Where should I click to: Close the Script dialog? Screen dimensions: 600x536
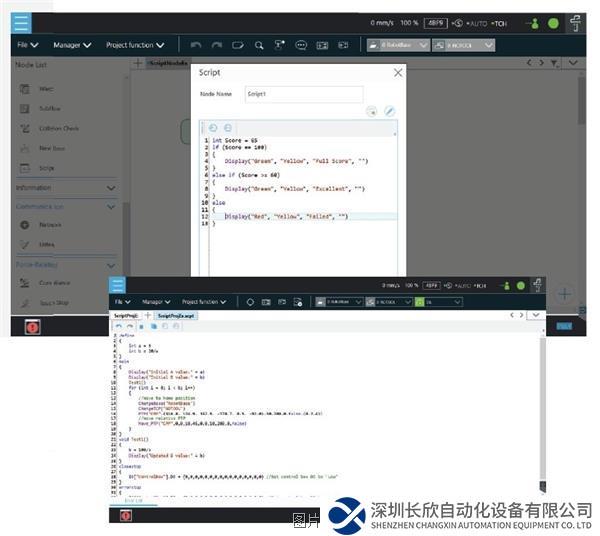[398, 73]
